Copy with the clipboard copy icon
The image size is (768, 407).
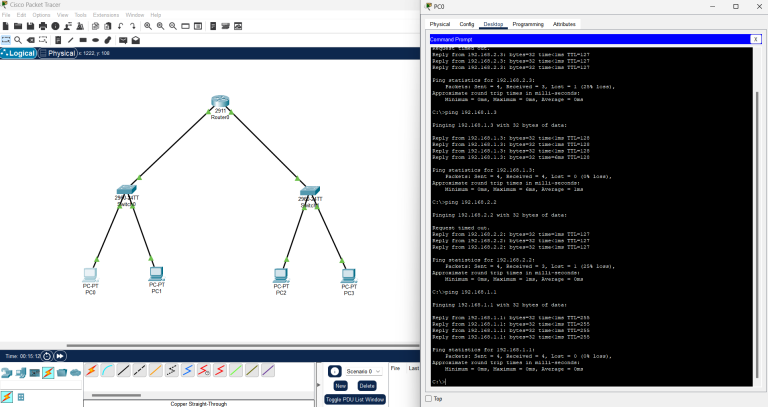96,26
